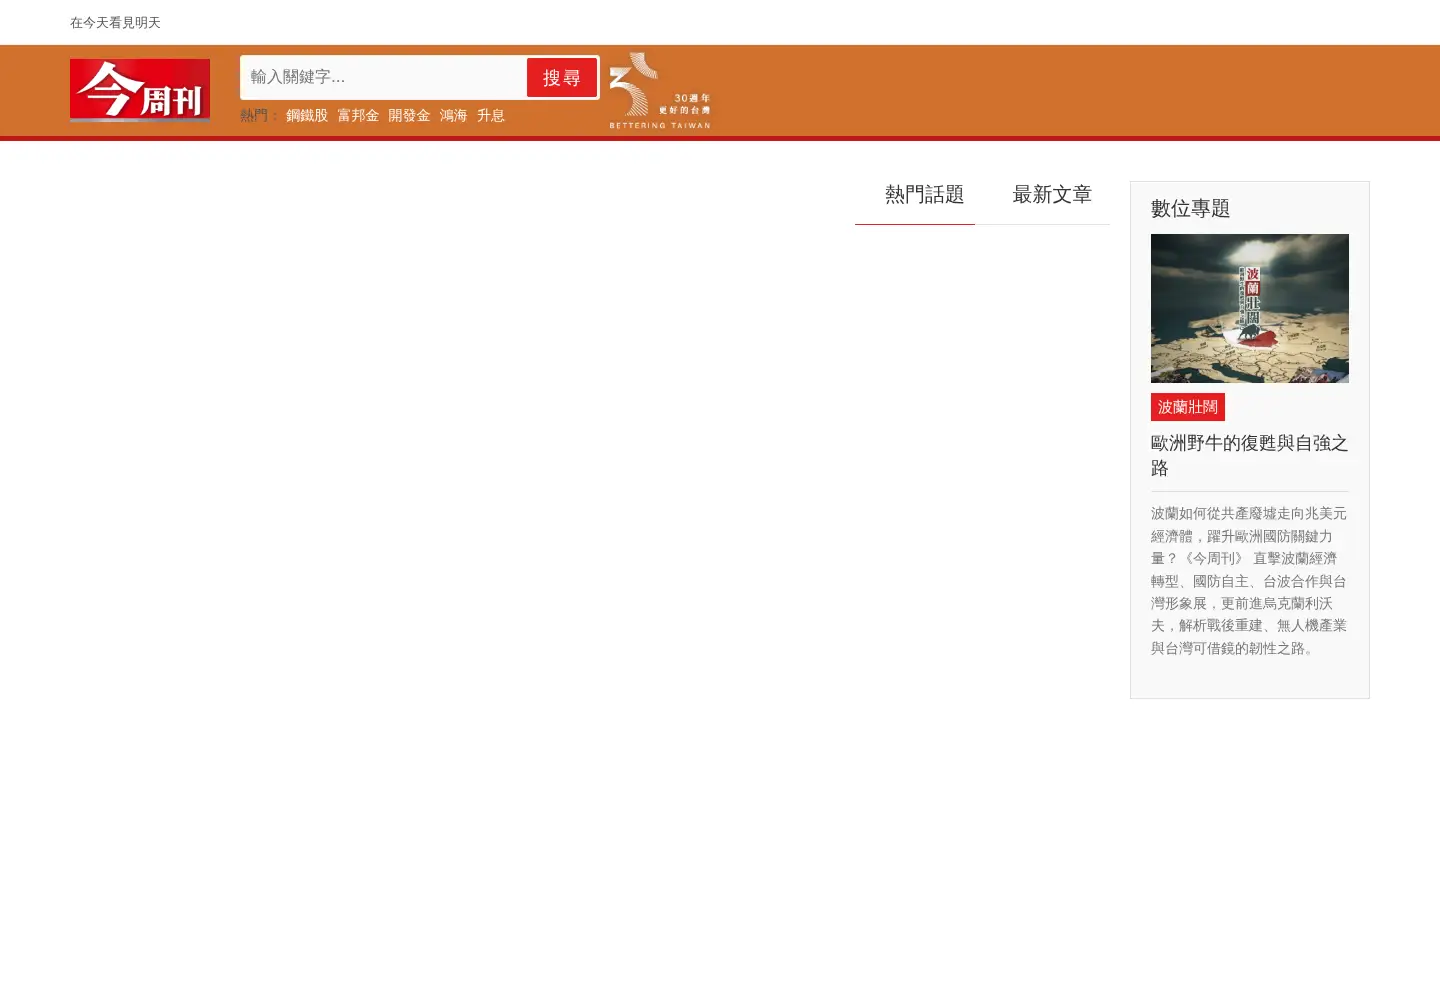Image resolution: width=1440 pixels, height=1000 pixels.
Task: Focus the 輸入關鍵字 search field
Action: 383,77
